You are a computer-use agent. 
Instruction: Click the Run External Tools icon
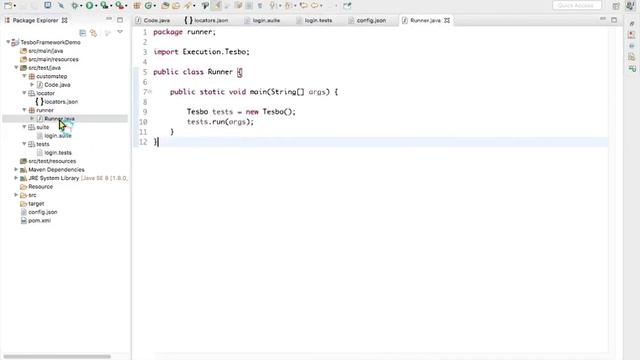[x=119, y=5]
